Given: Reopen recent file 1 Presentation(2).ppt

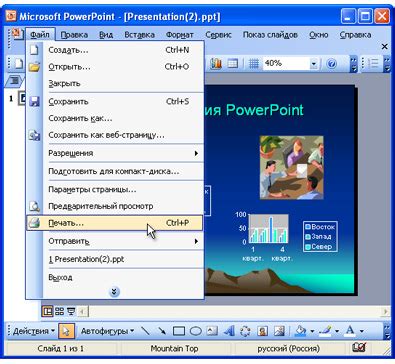Looking at the screenshot, I should (x=115, y=259).
